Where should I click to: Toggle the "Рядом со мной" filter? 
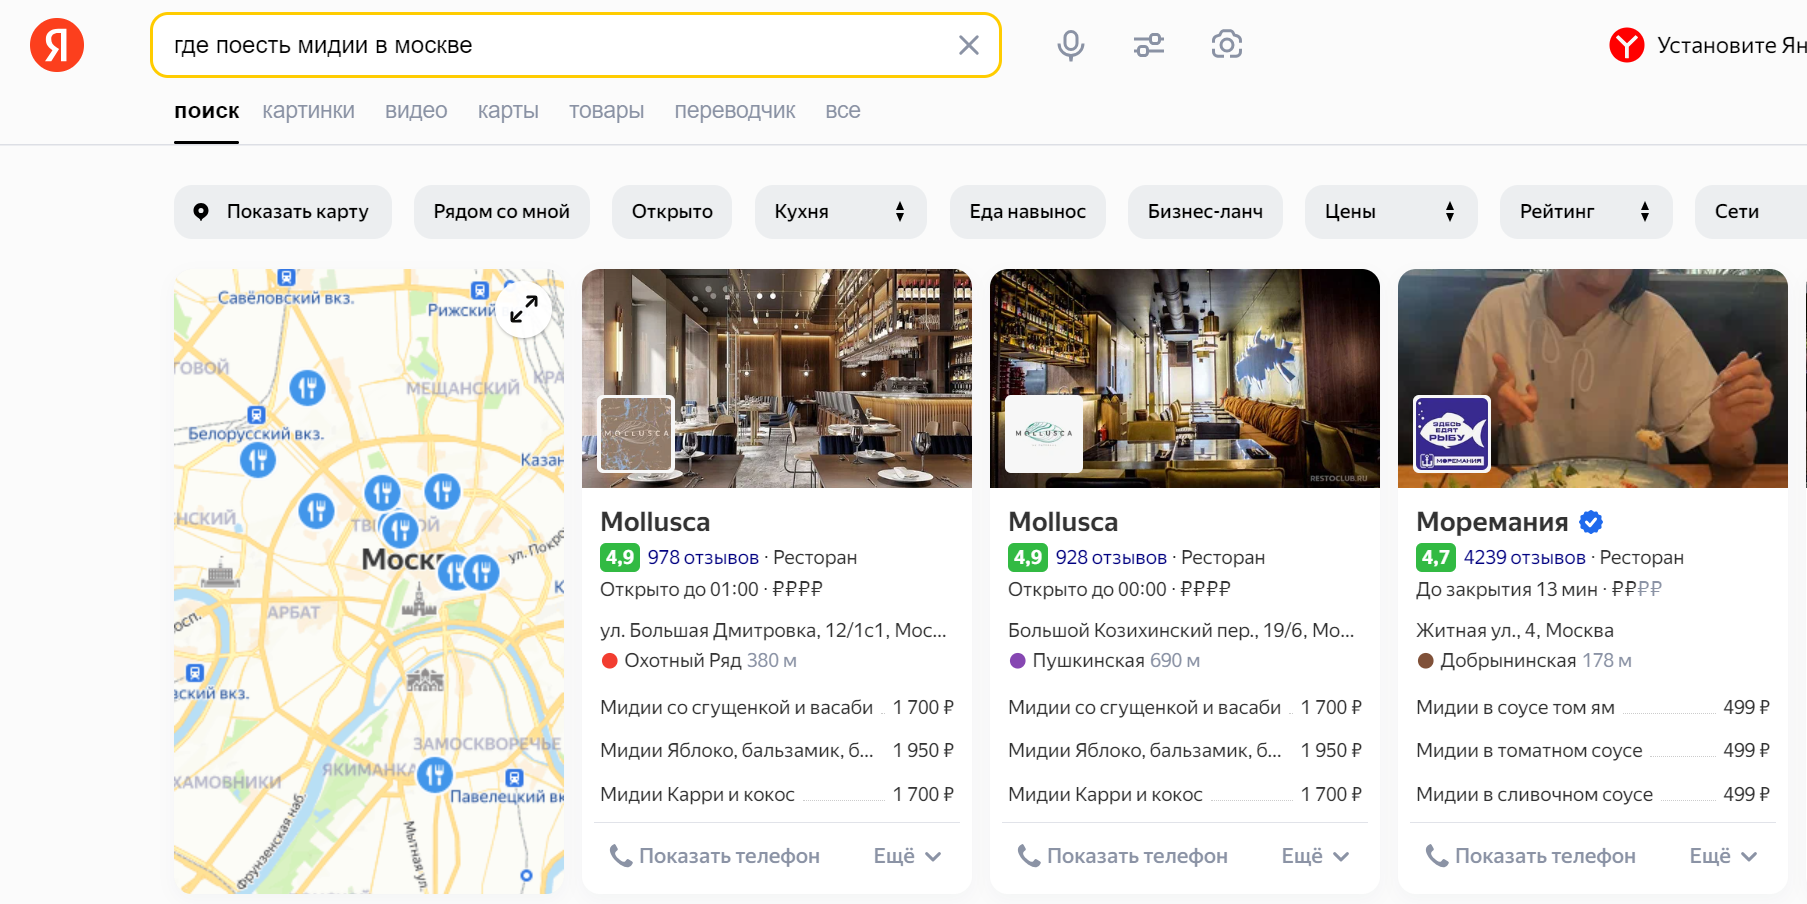(x=501, y=212)
